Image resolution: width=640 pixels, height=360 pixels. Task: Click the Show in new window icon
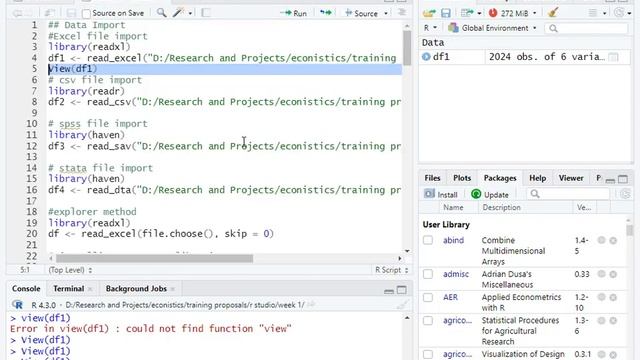pyautogui.click(x=49, y=13)
